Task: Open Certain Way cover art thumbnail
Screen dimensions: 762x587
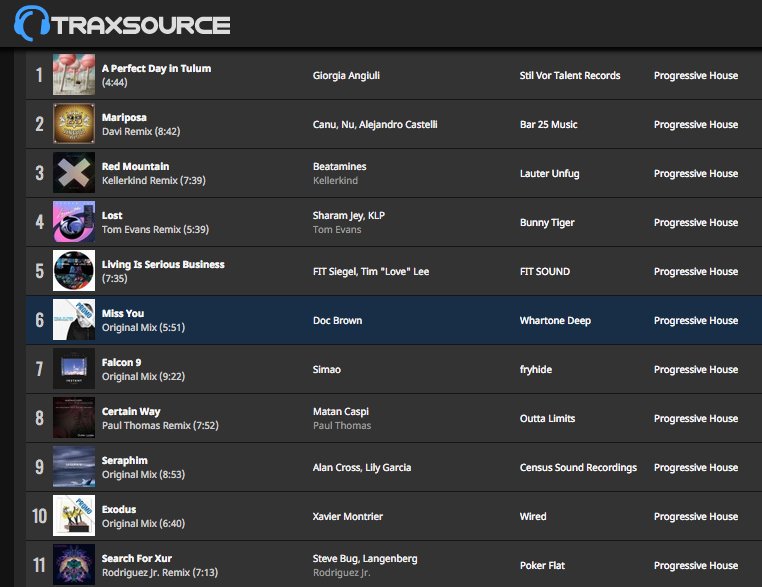Action: 74,418
